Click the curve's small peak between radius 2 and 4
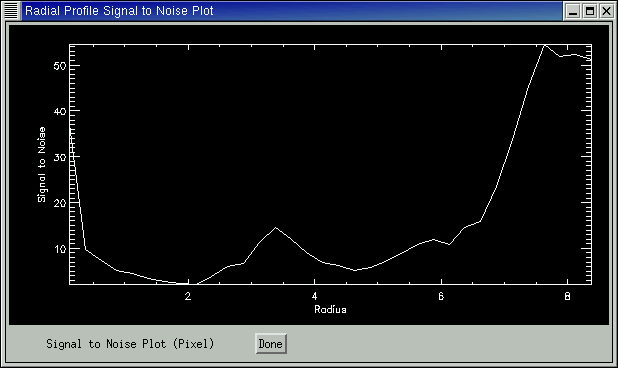618x368 pixels. click(x=275, y=227)
